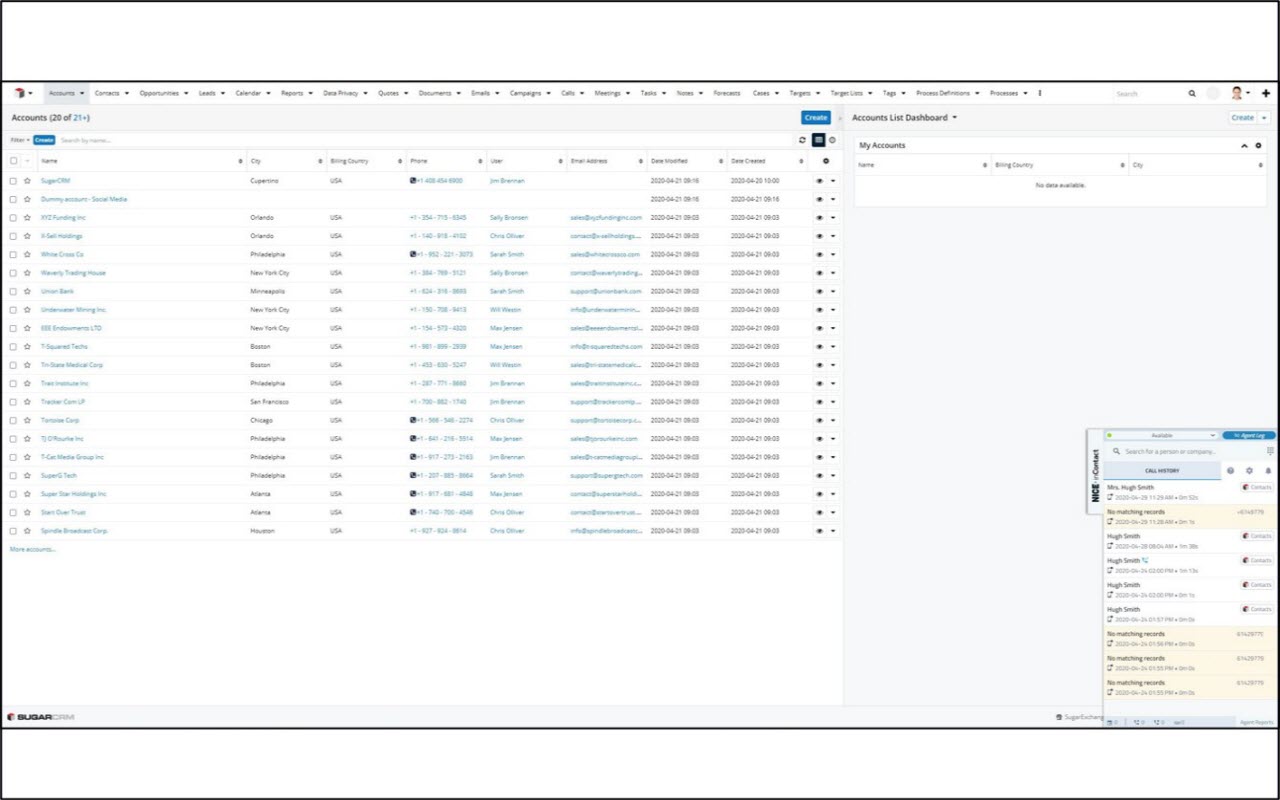Open the SugarCRM cube logo menu
This screenshot has width=1280, height=800.
coord(22,93)
